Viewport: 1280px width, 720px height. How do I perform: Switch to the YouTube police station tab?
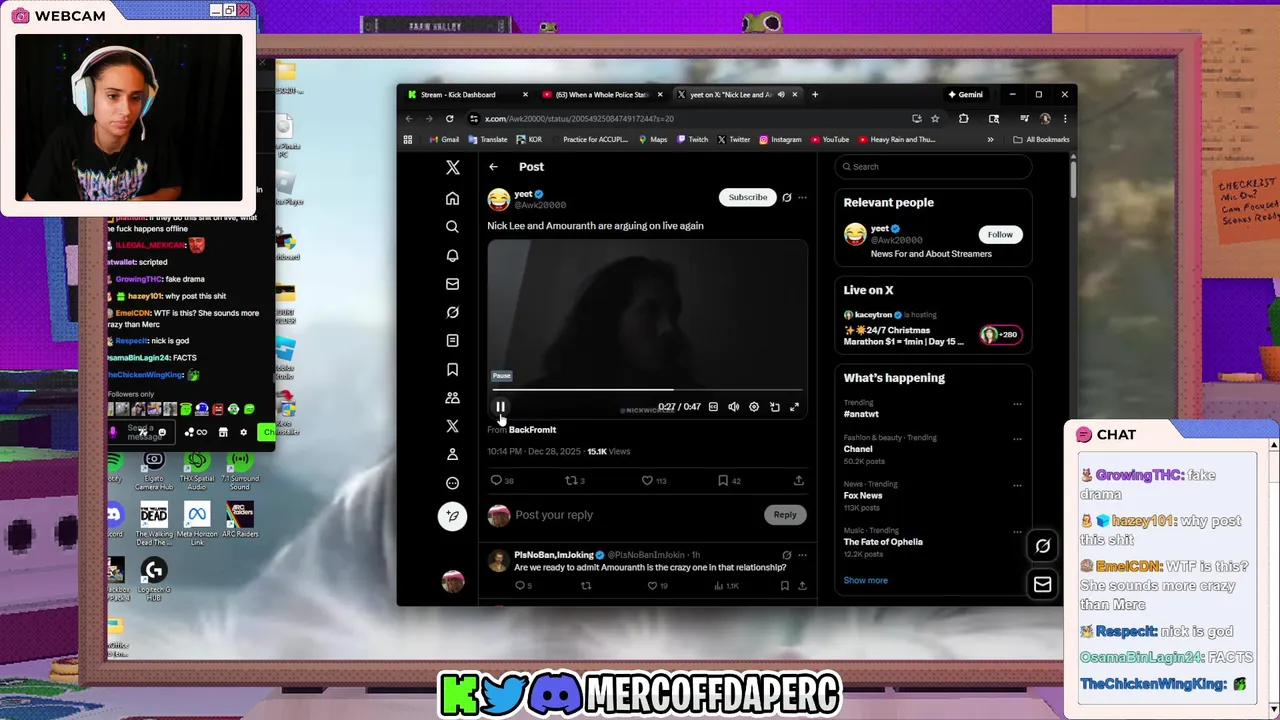(600, 95)
